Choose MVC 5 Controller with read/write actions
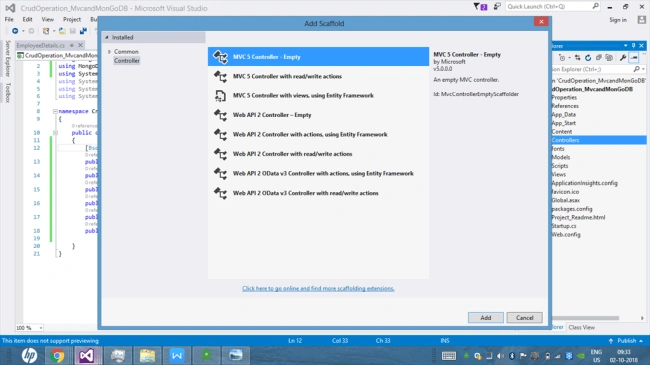Image resolution: width=650 pixels, height=365 pixels. click(x=318, y=76)
